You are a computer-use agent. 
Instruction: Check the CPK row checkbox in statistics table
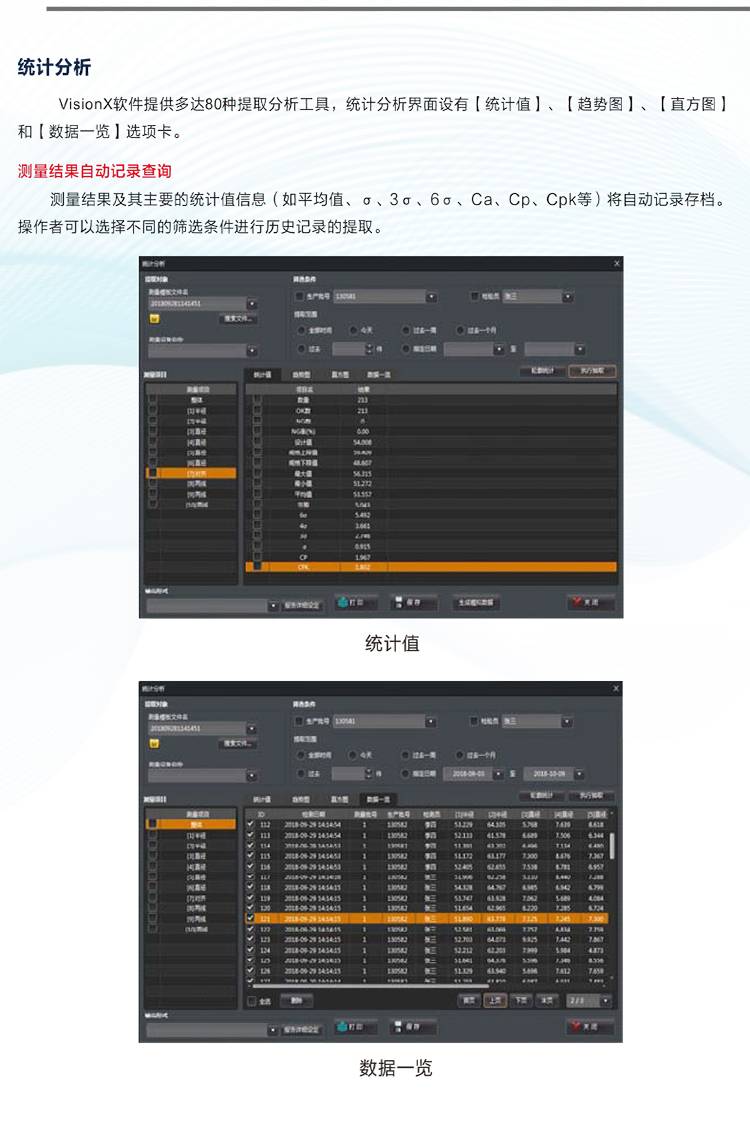pos(258,566)
